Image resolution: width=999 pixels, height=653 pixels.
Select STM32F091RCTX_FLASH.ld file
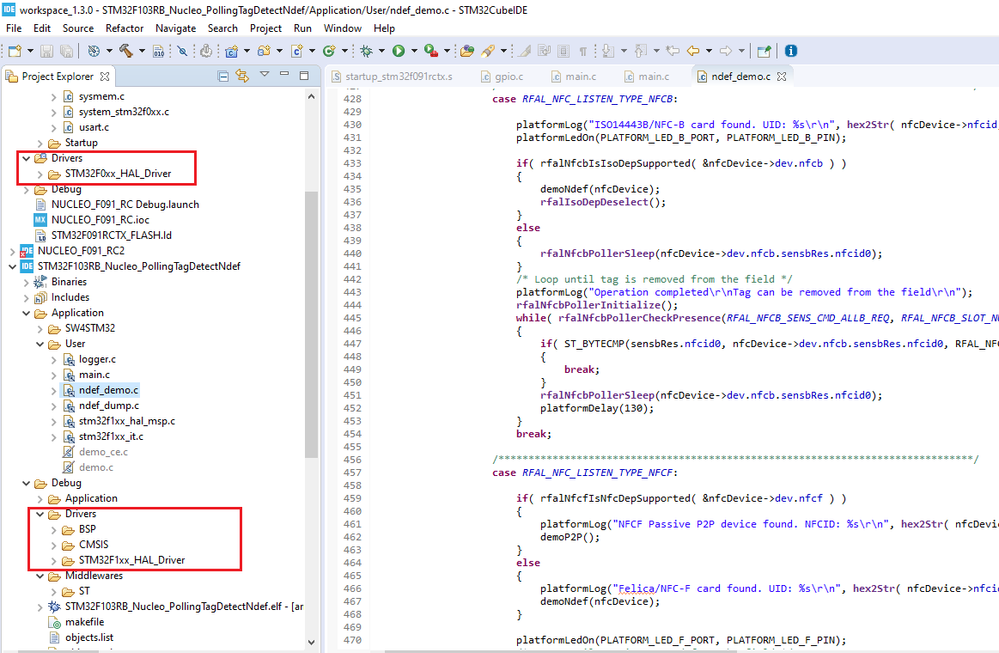(111, 235)
